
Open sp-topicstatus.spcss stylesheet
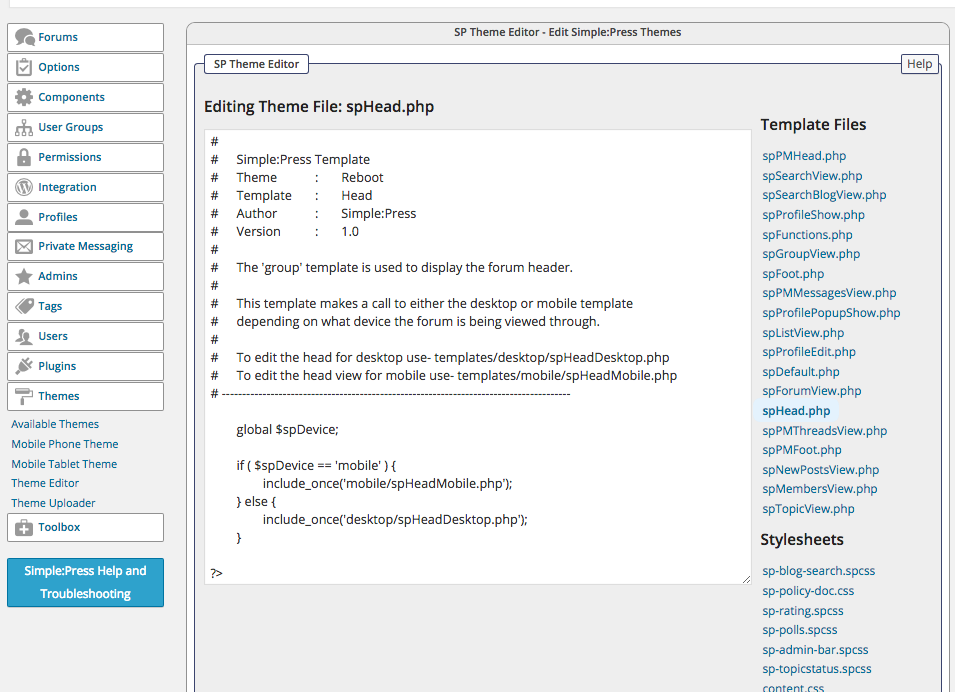pos(817,669)
